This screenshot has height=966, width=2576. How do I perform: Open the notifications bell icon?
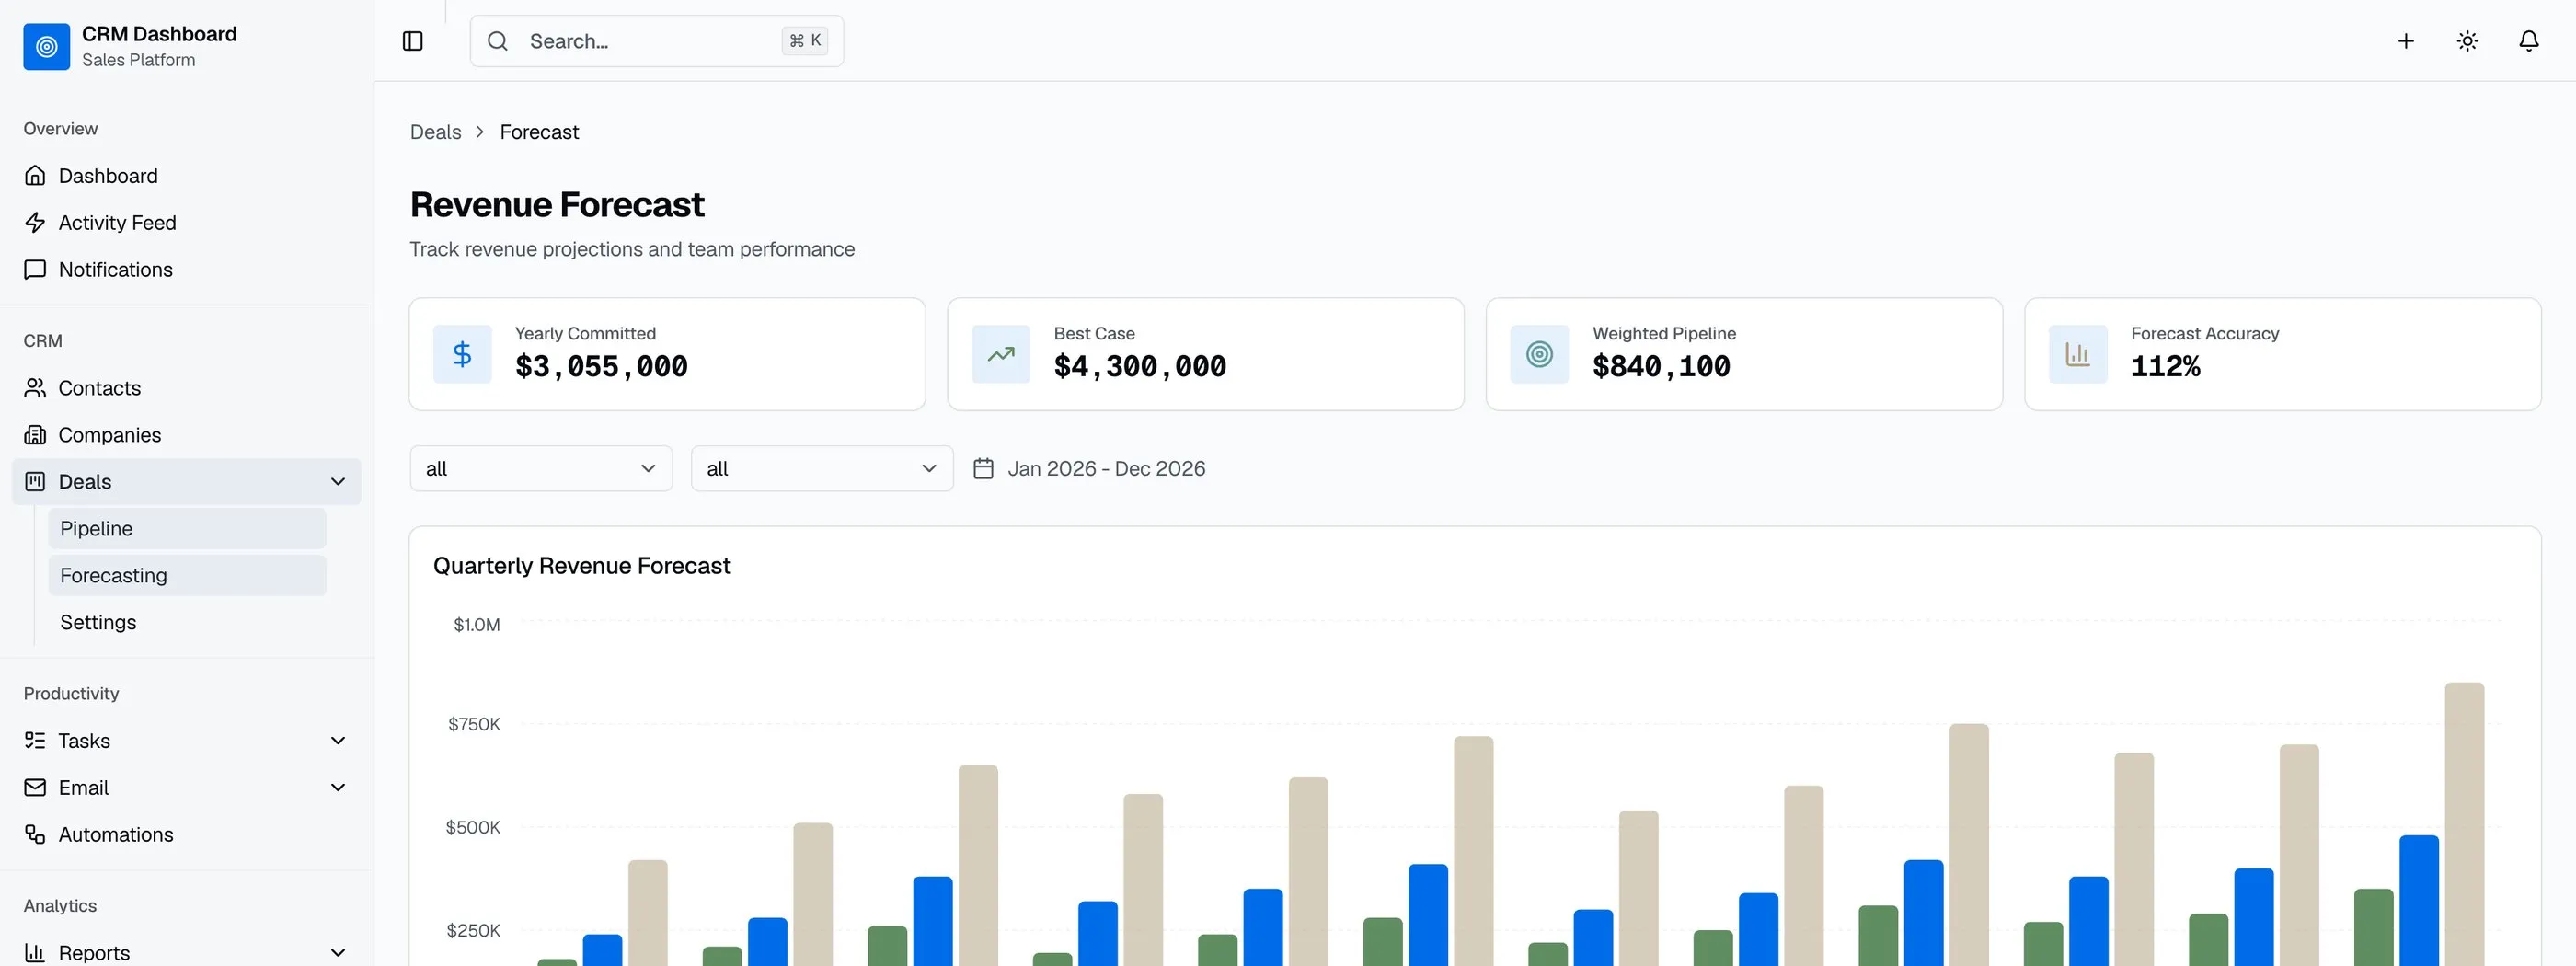point(2528,41)
